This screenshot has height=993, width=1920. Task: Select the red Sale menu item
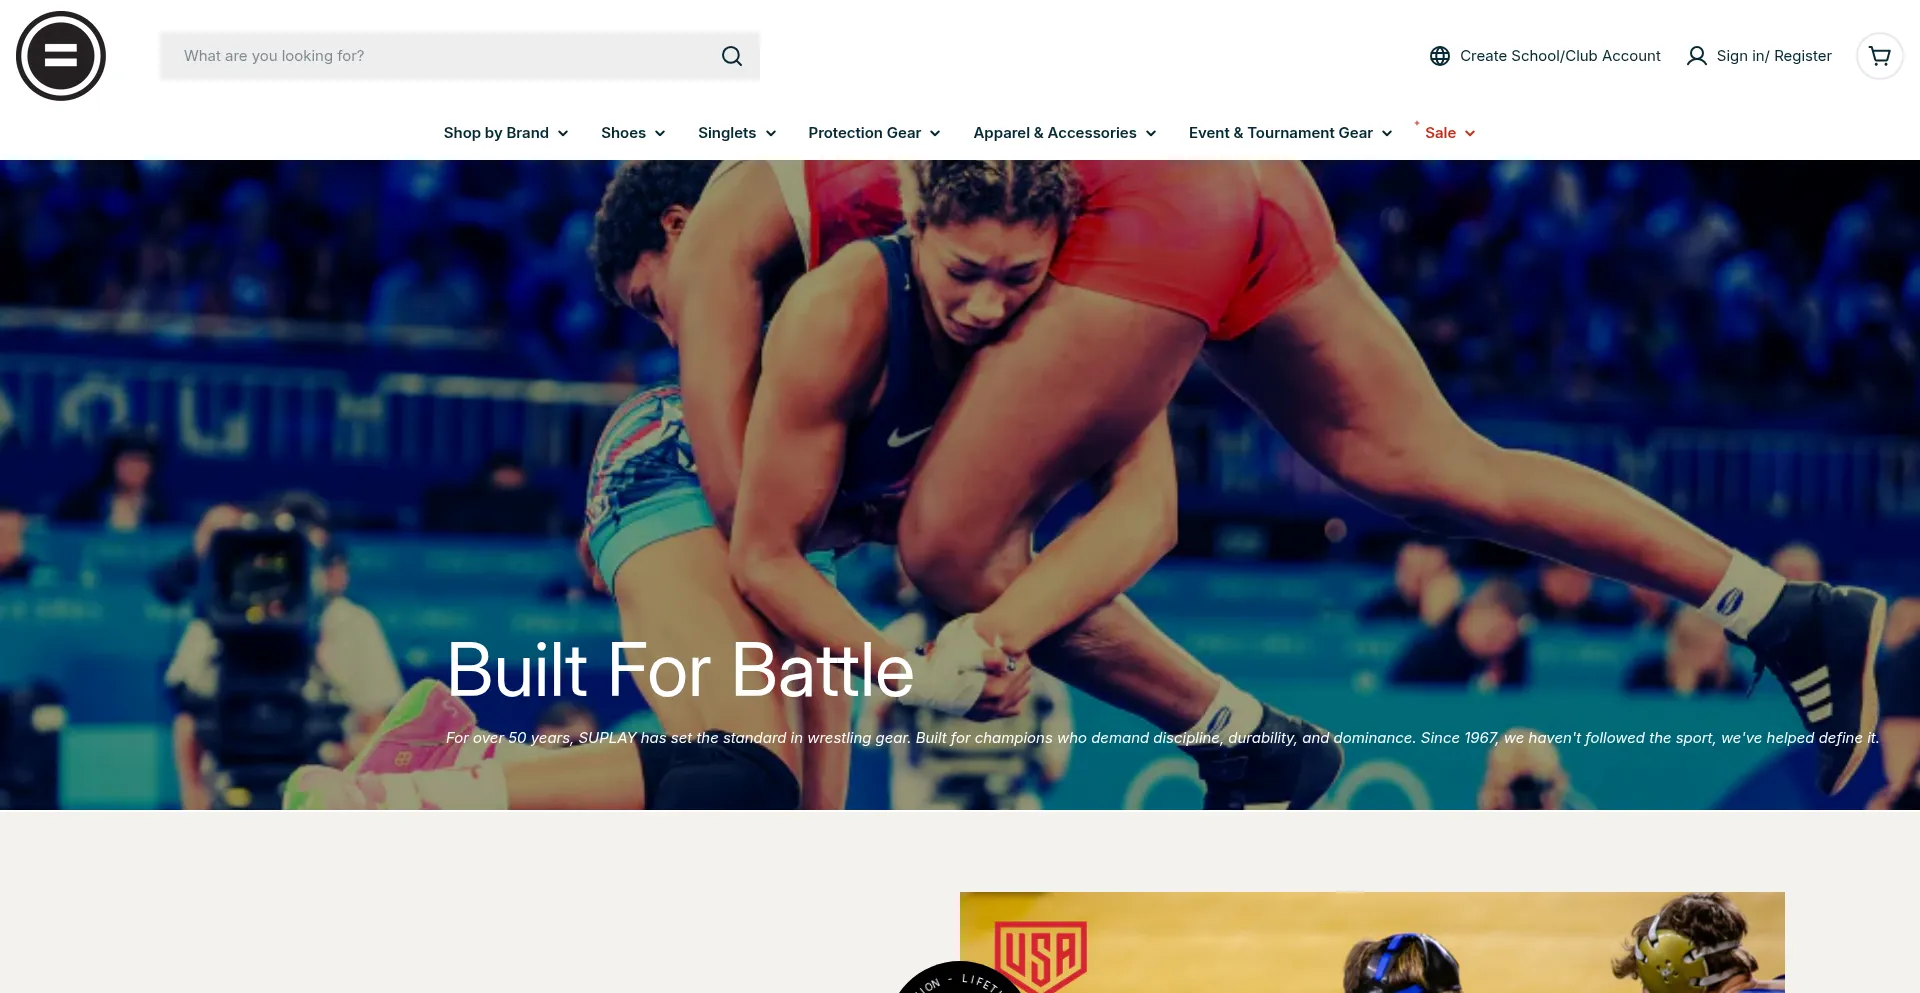[1440, 133]
